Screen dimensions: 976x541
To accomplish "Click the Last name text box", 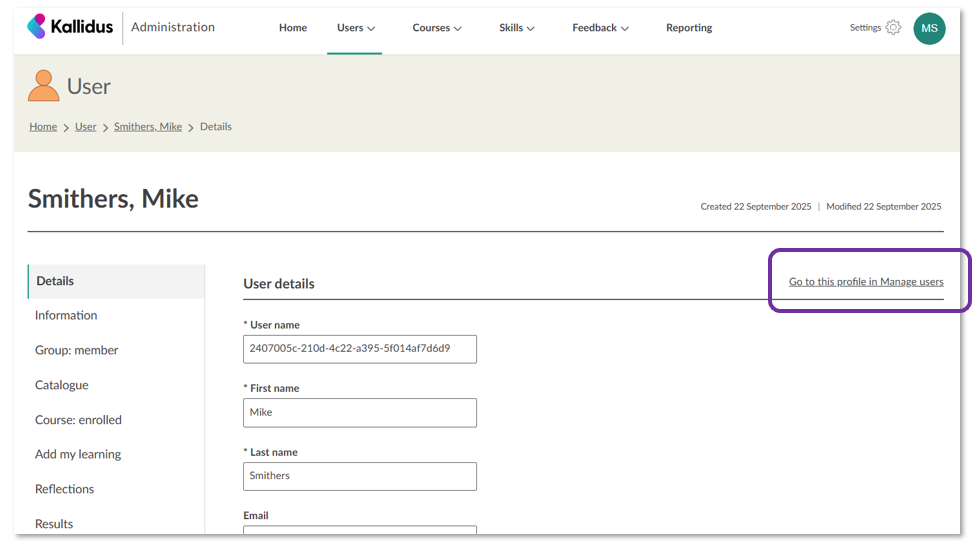I will pos(359,476).
